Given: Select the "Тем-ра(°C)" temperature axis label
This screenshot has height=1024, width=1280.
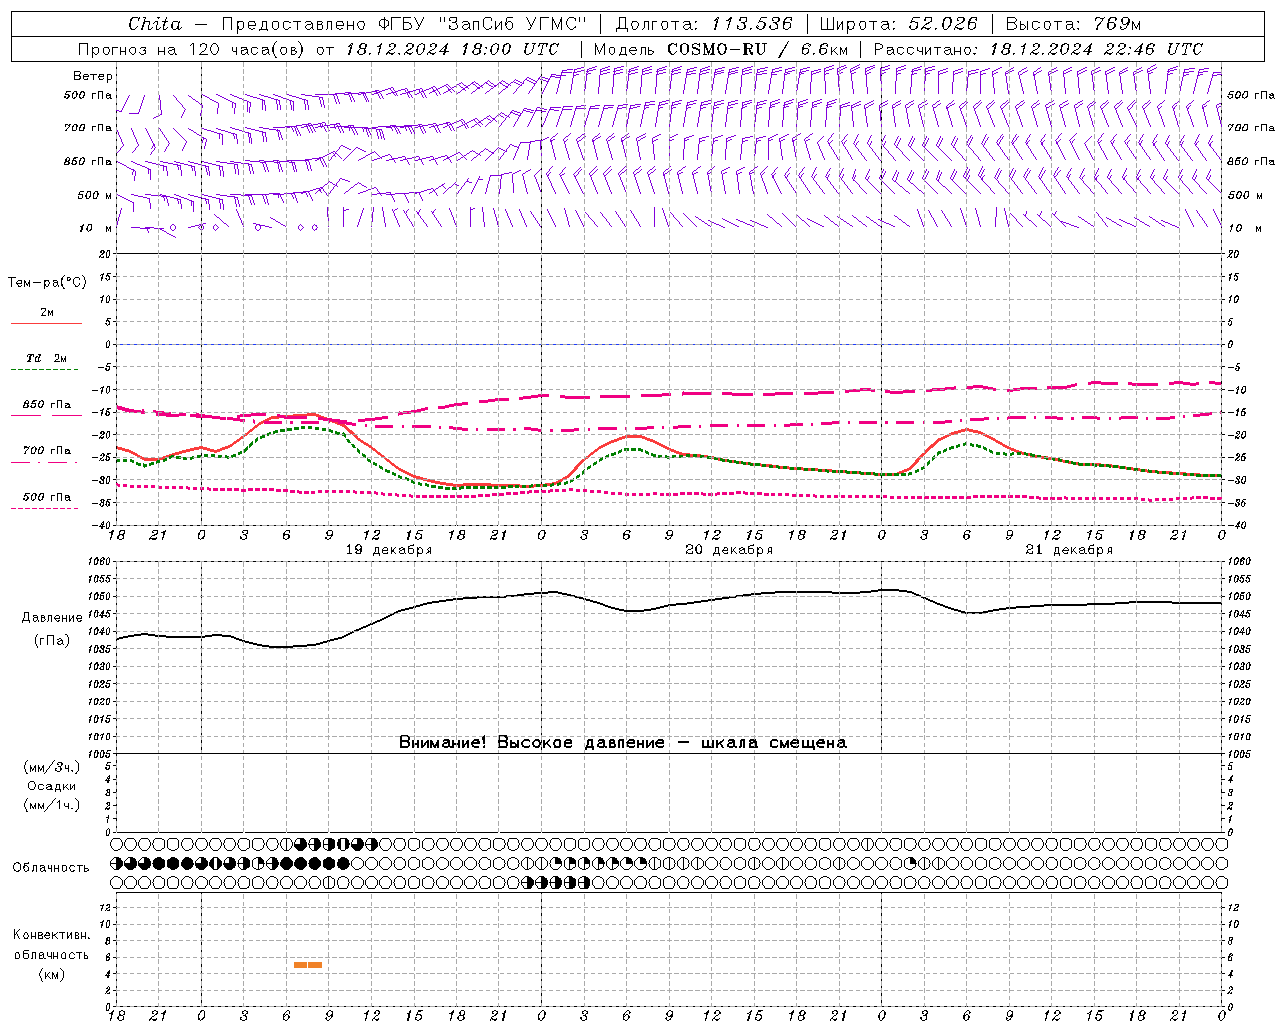Looking at the screenshot, I should pyautogui.click(x=47, y=283).
